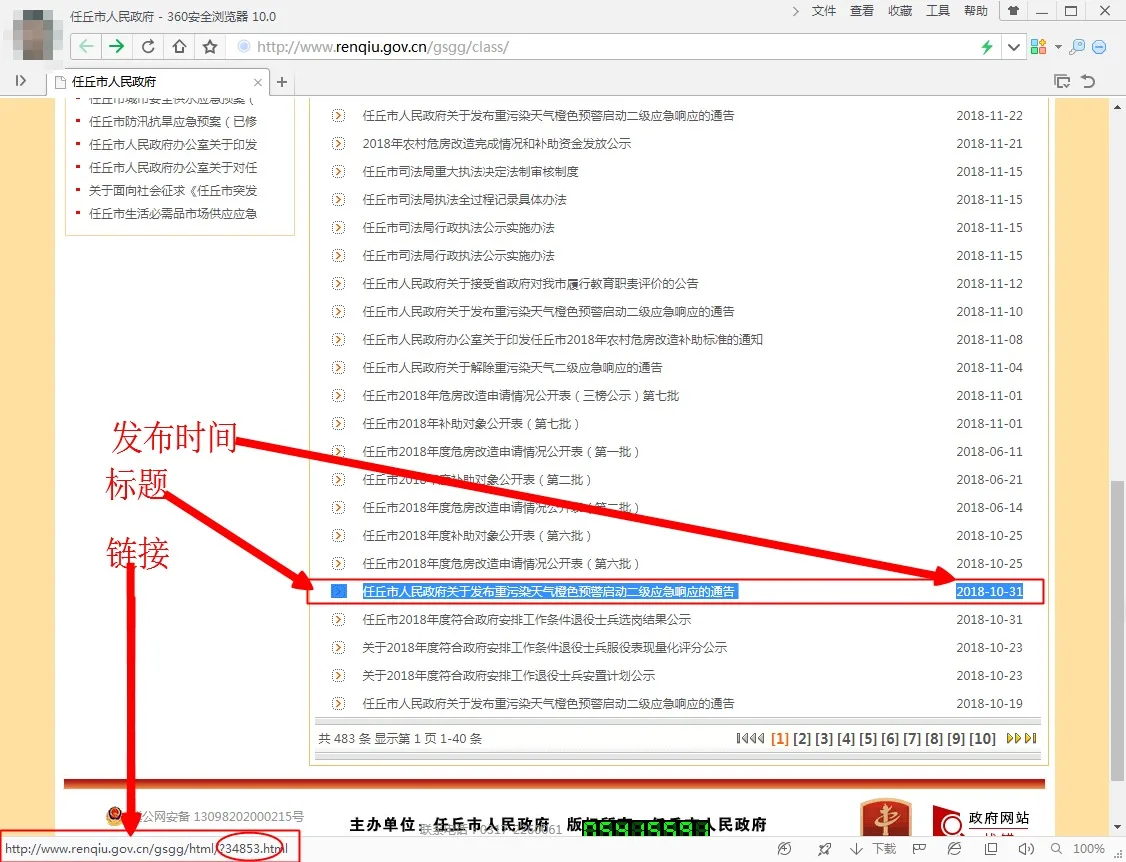Click the next pages double-arrow icon
Viewport: 1126px width, 862px height.
click(1013, 738)
